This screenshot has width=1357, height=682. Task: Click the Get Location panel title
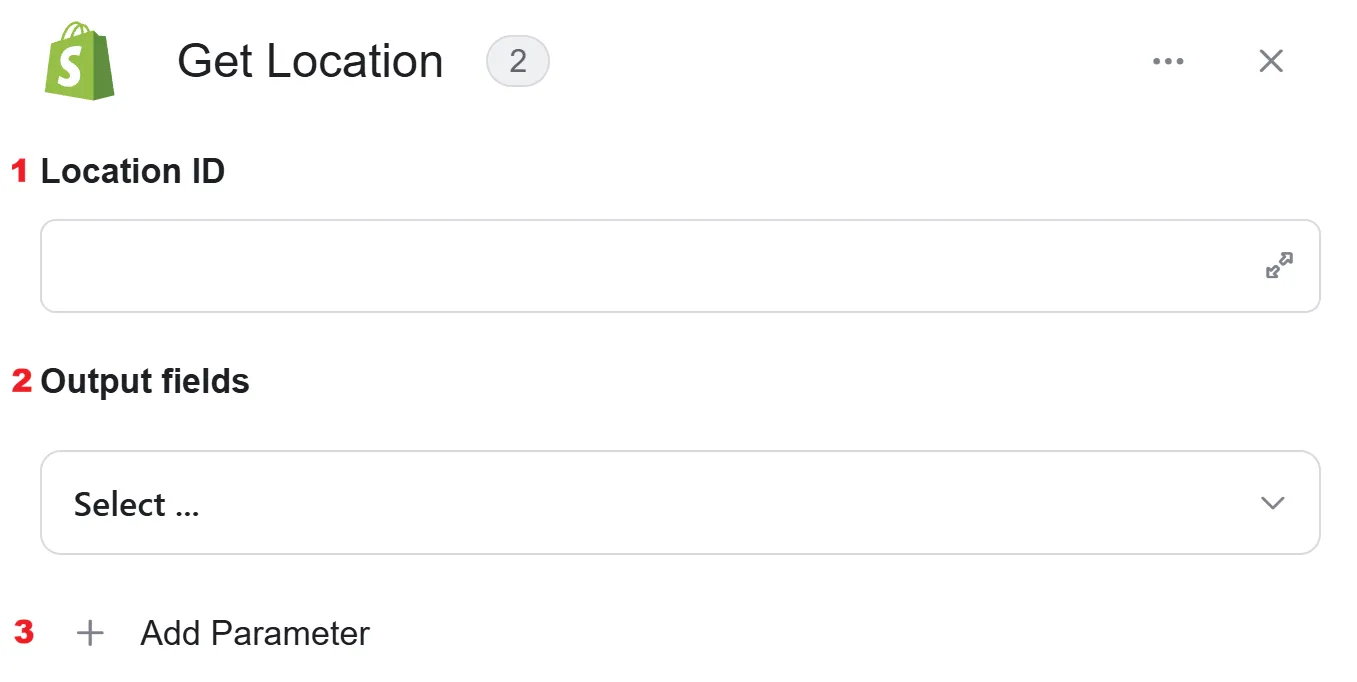click(310, 61)
